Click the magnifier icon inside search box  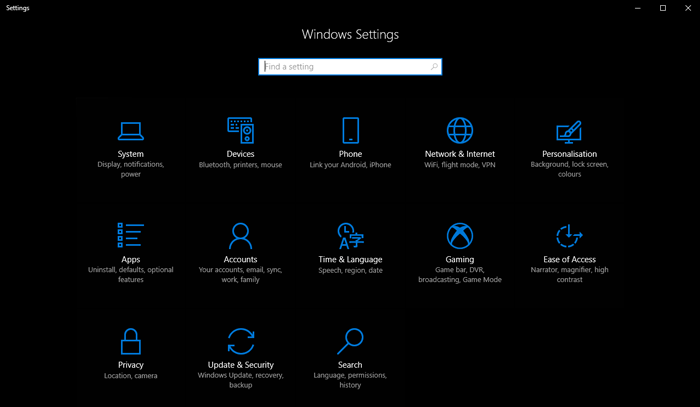coord(434,66)
